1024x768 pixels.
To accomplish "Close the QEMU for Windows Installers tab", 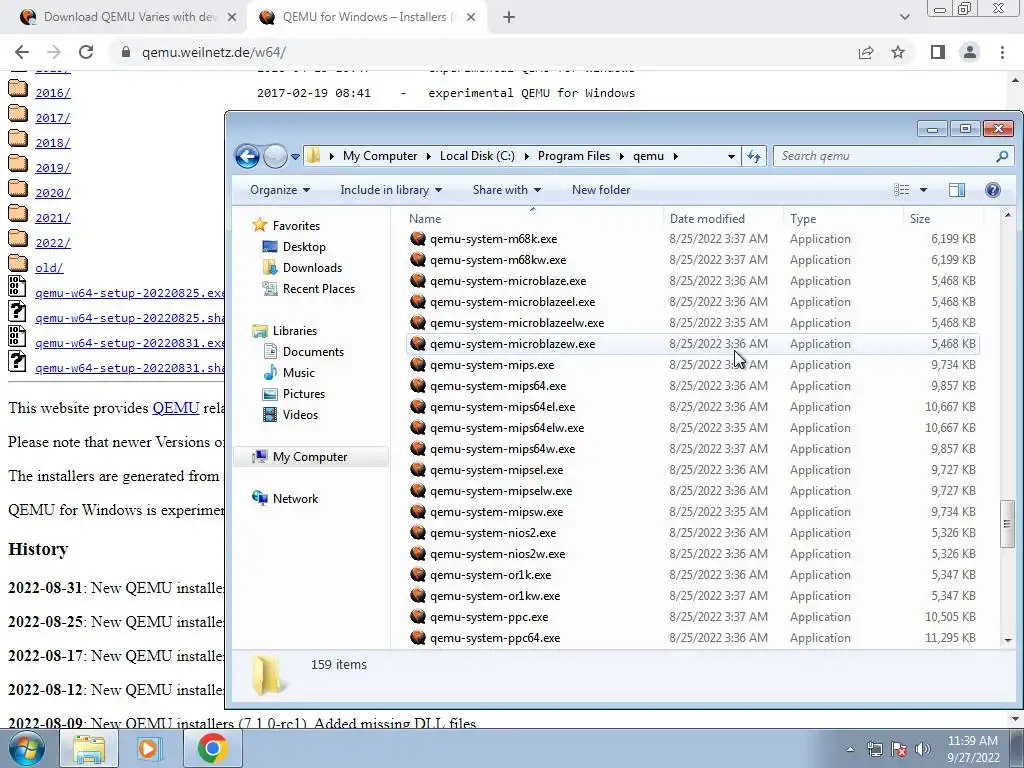I will click(471, 18).
